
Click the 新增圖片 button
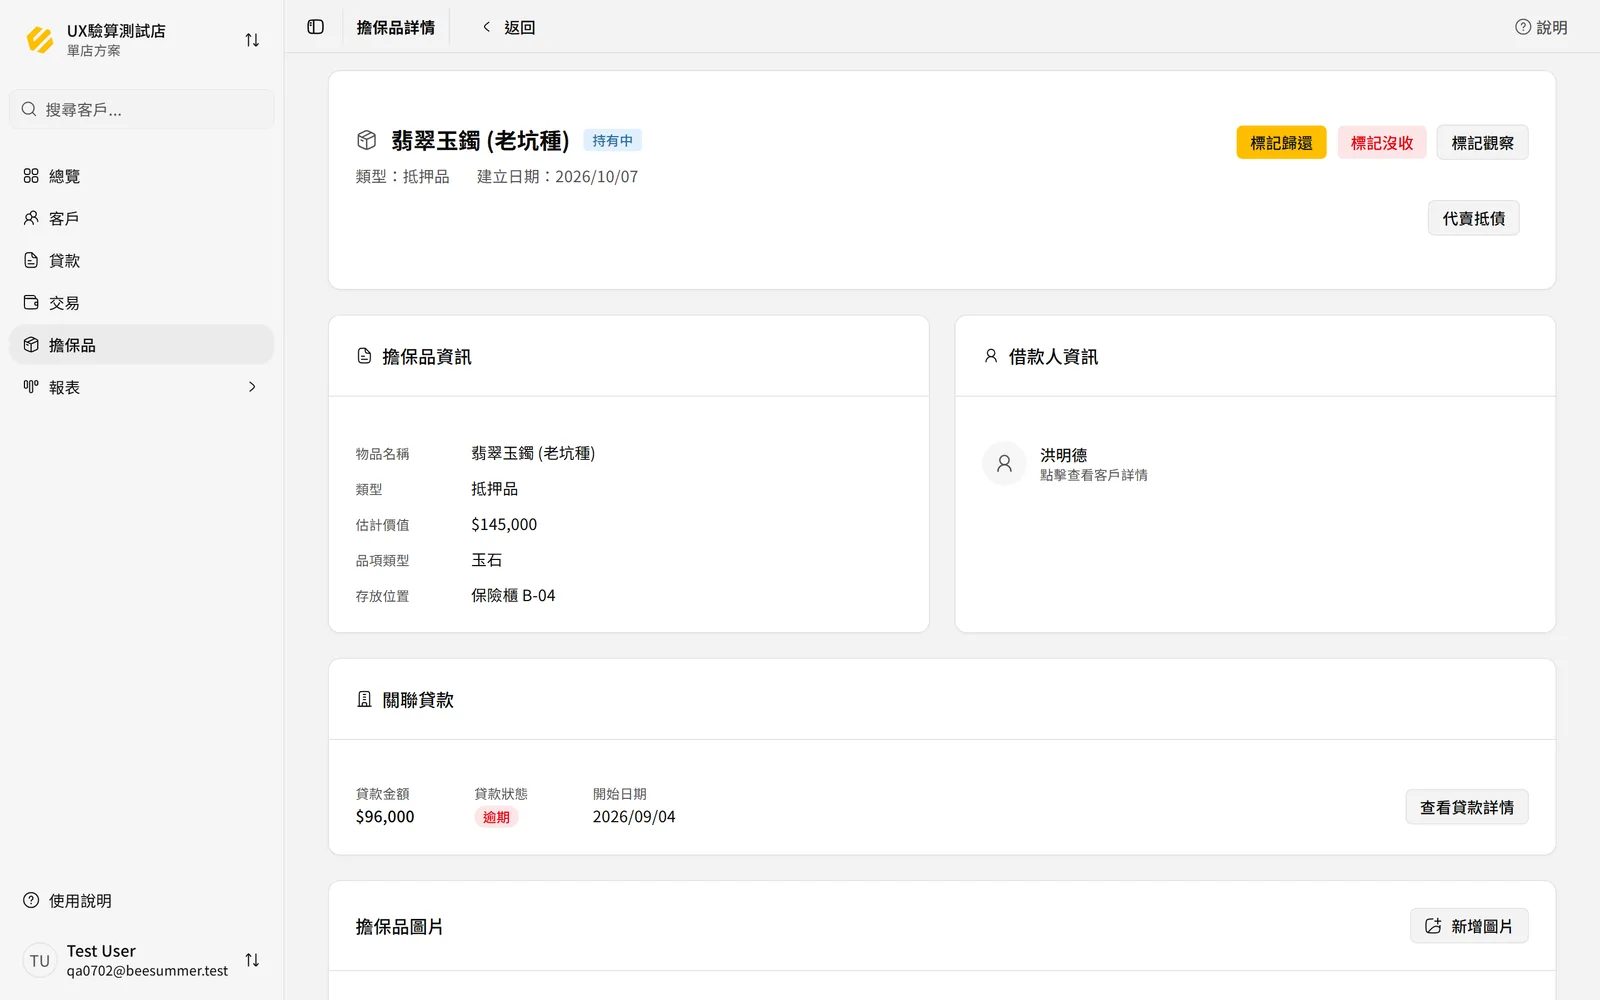tap(1469, 926)
